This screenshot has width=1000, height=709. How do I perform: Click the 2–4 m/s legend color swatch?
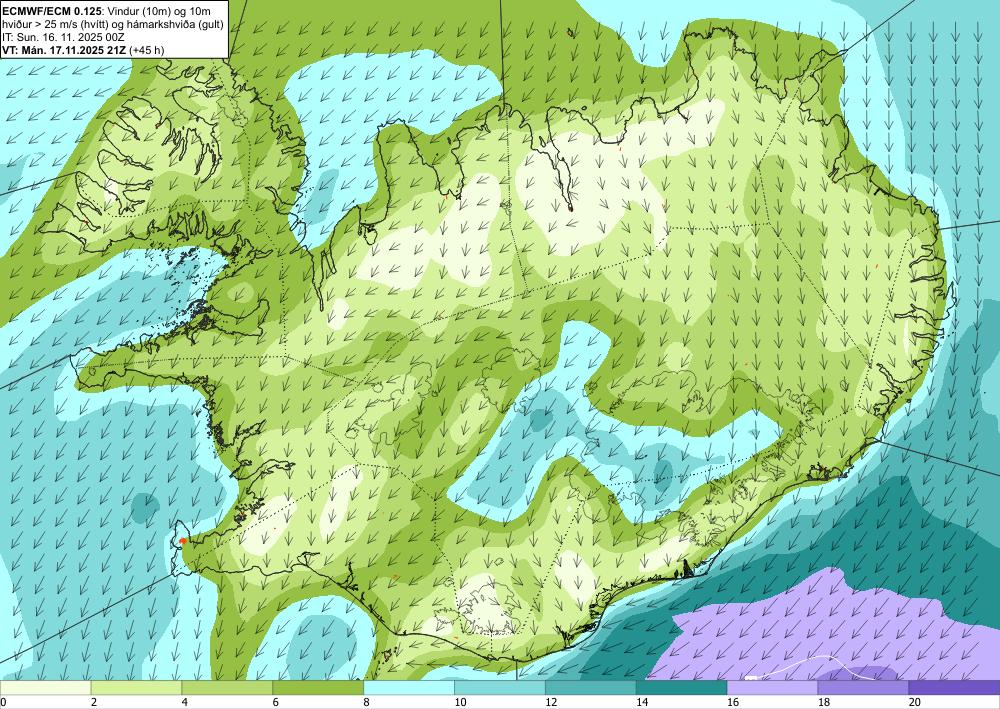click(136, 688)
